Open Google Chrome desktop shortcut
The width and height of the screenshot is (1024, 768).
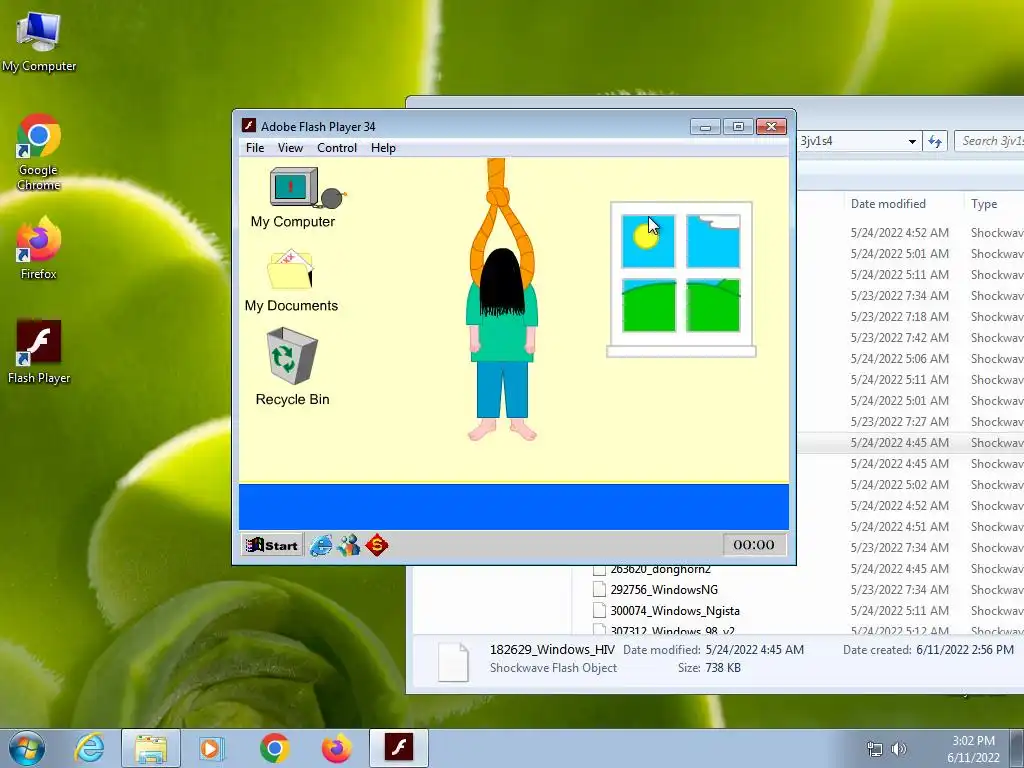39,152
